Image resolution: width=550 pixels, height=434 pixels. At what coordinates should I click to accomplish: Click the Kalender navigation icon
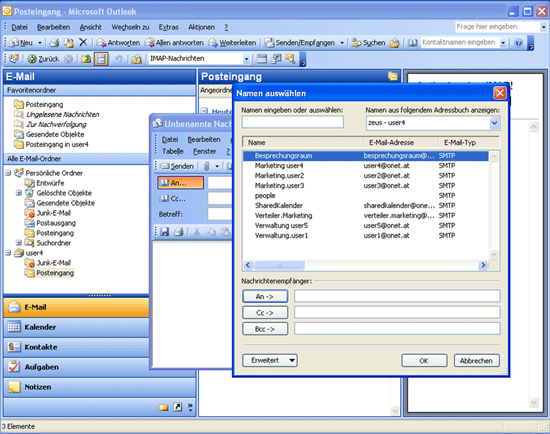pyautogui.click(x=14, y=327)
